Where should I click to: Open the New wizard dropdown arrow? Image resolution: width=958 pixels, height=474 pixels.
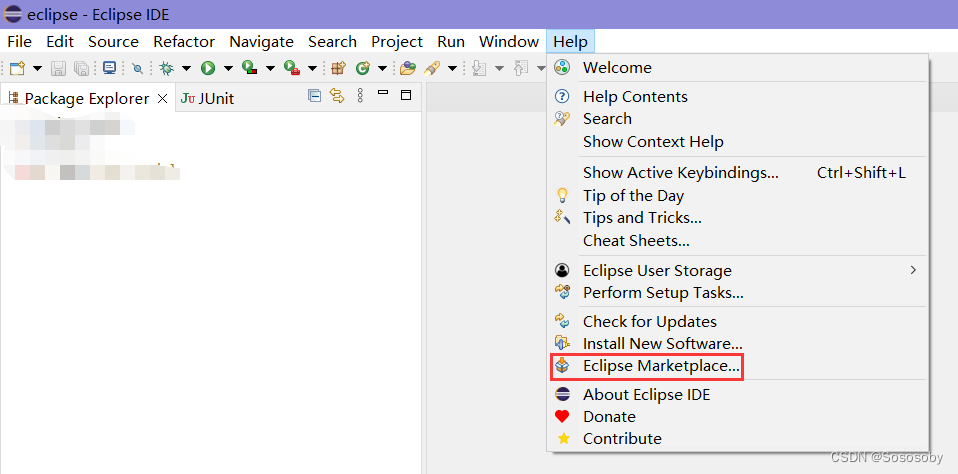click(37, 68)
